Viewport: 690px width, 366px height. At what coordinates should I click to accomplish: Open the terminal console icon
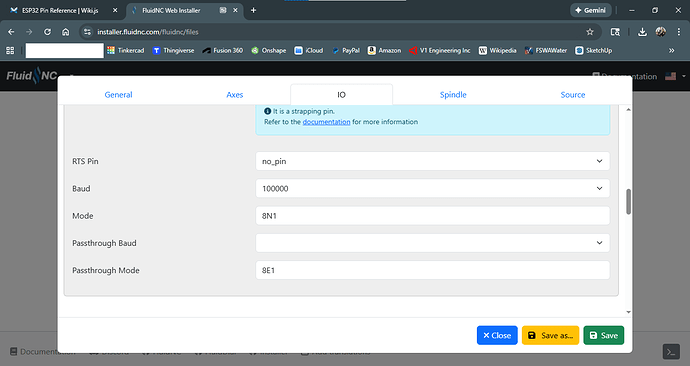(671, 351)
